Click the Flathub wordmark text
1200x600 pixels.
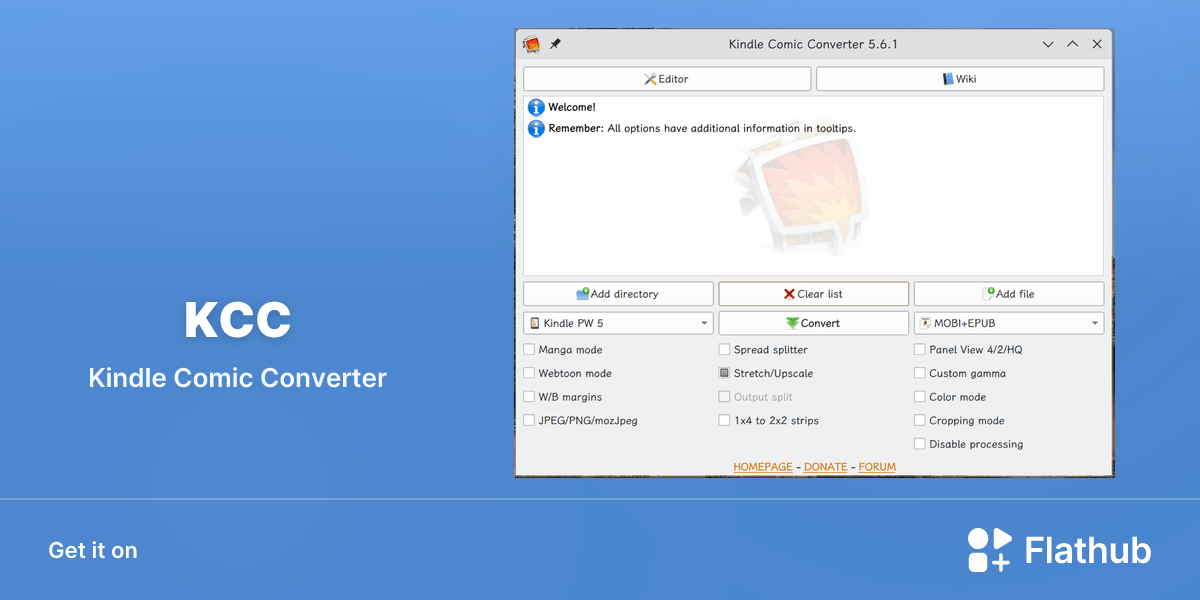(x=1088, y=550)
